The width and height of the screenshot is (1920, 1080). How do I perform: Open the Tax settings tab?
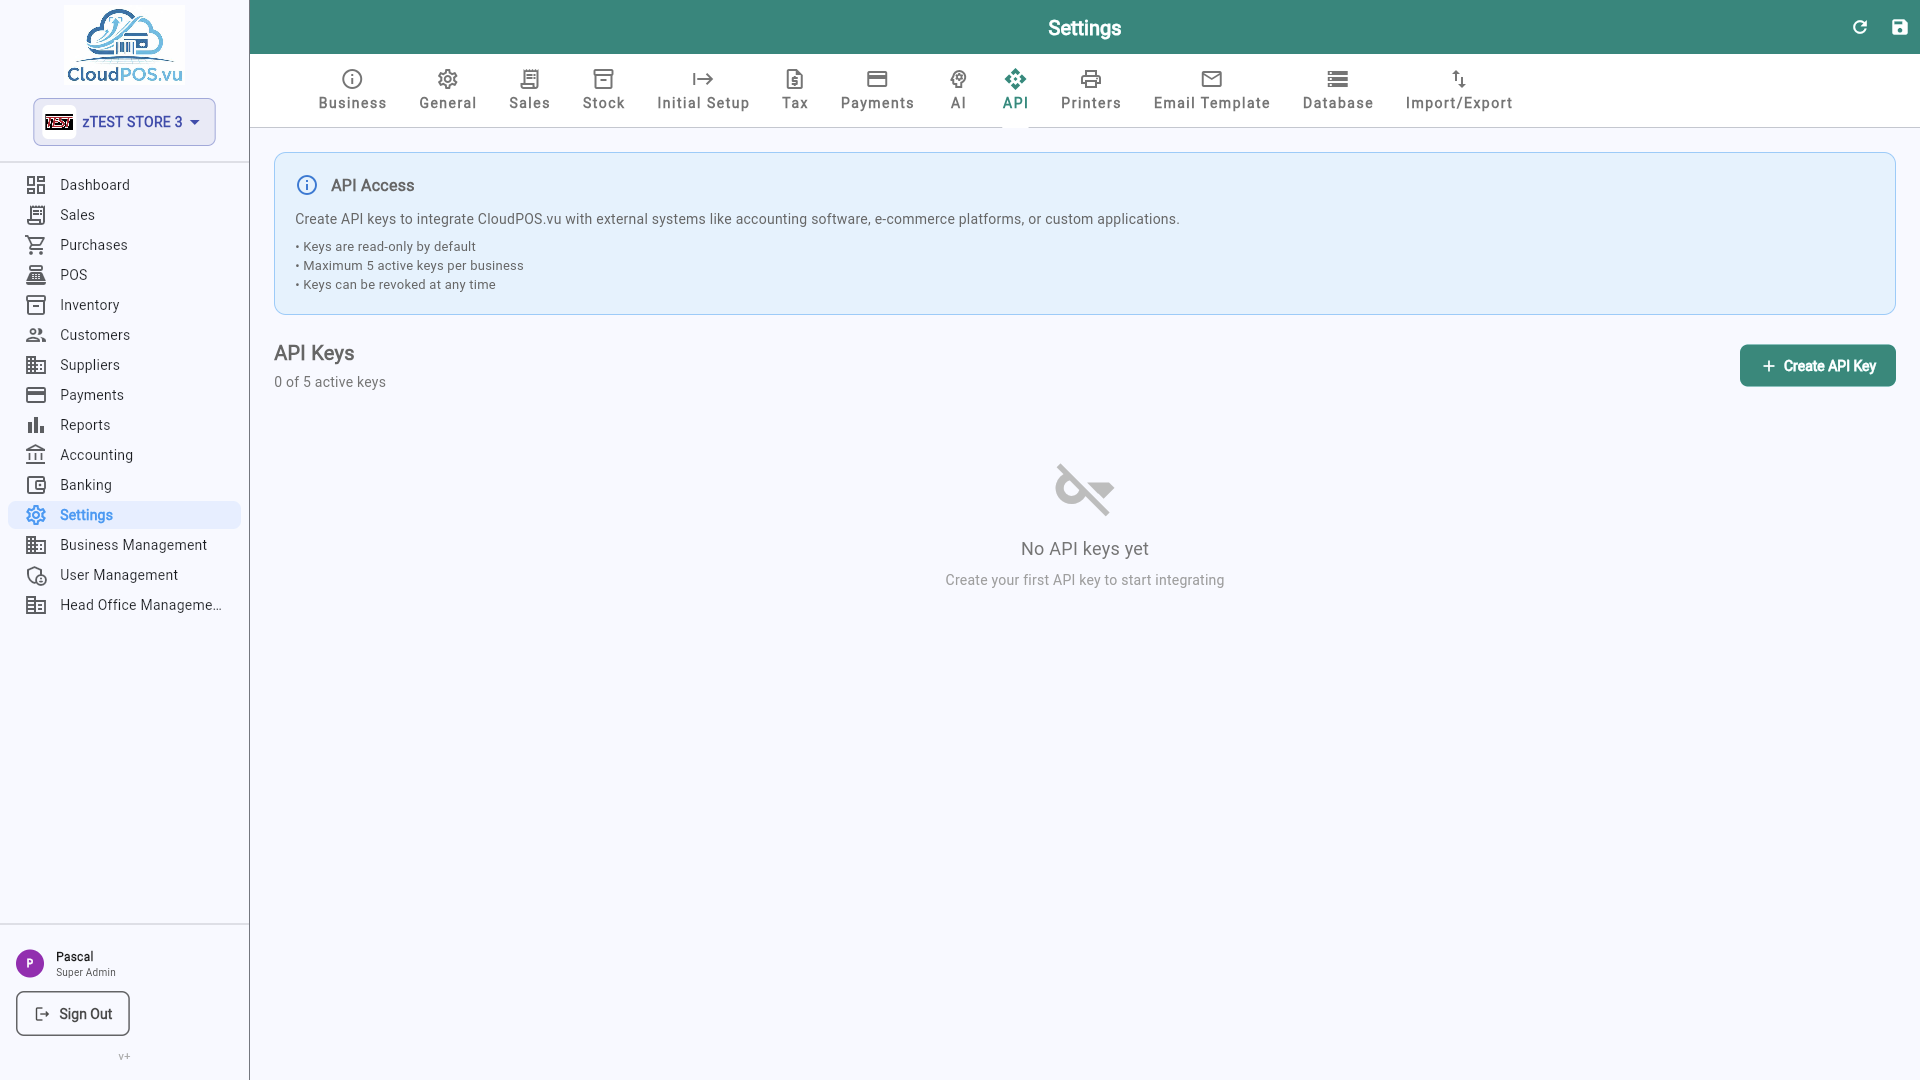click(x=795, y=90)
